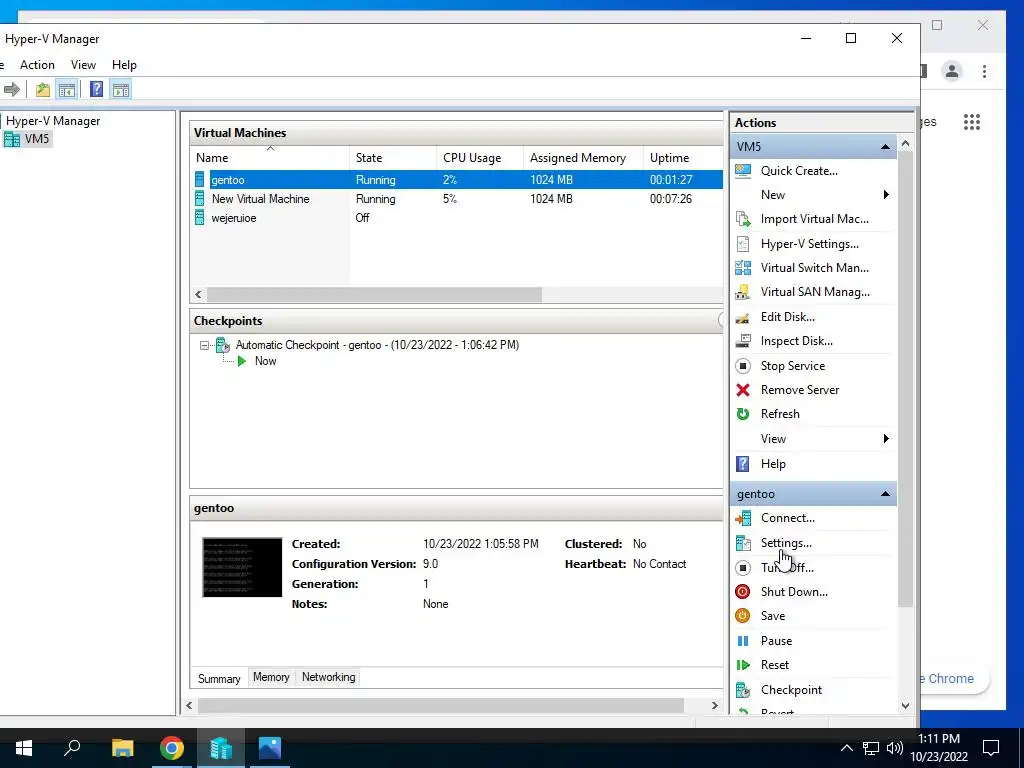Click Shut Down... for gentoo
1024x768 pixels.
pyautogui.click(x=793, y=592)
